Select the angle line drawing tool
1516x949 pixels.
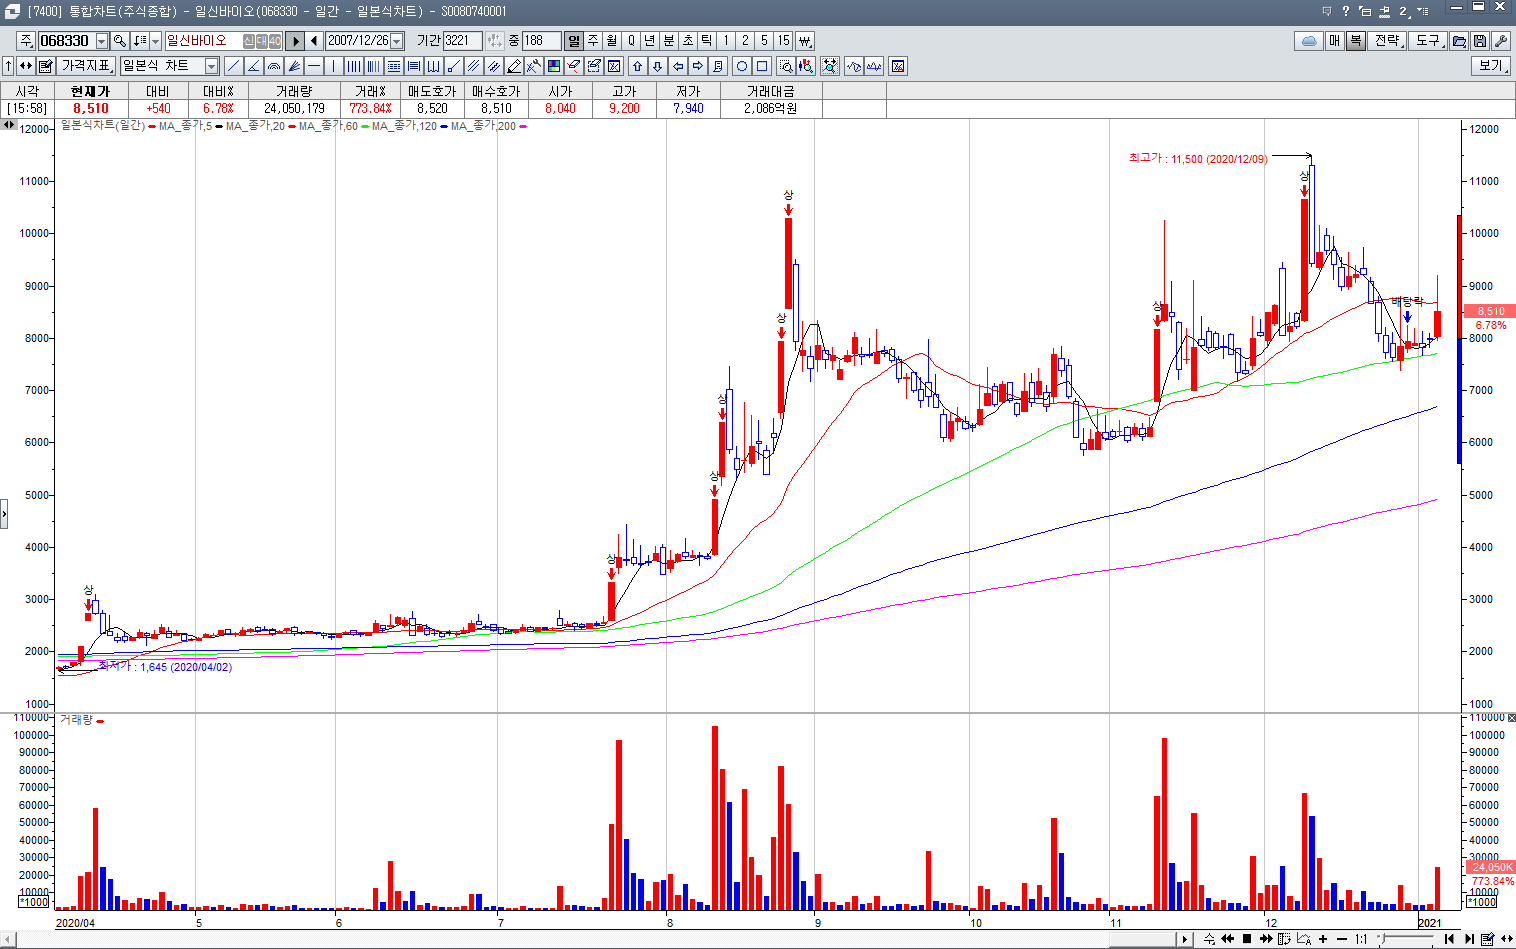254,66
